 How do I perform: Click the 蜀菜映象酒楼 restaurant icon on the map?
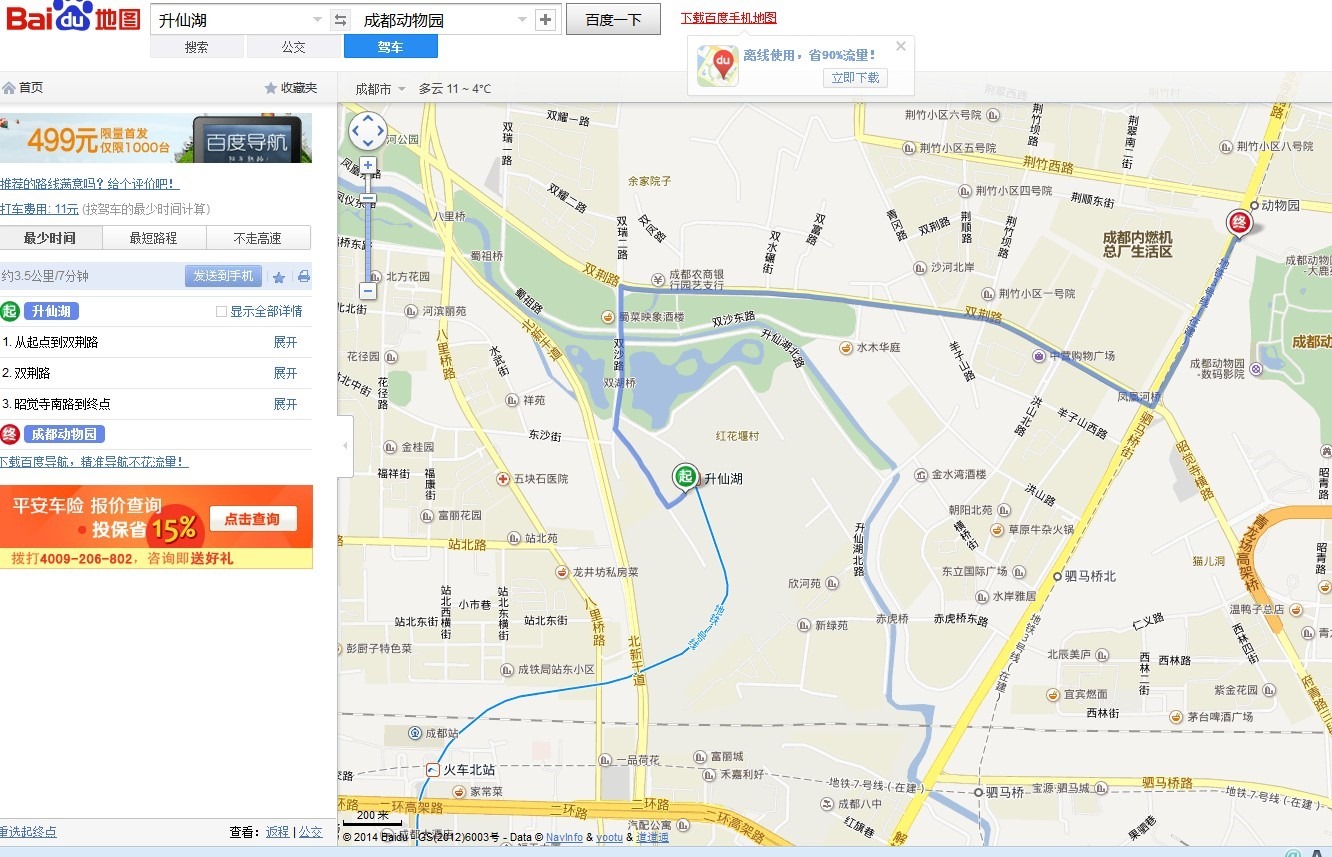tap(607, 318)
